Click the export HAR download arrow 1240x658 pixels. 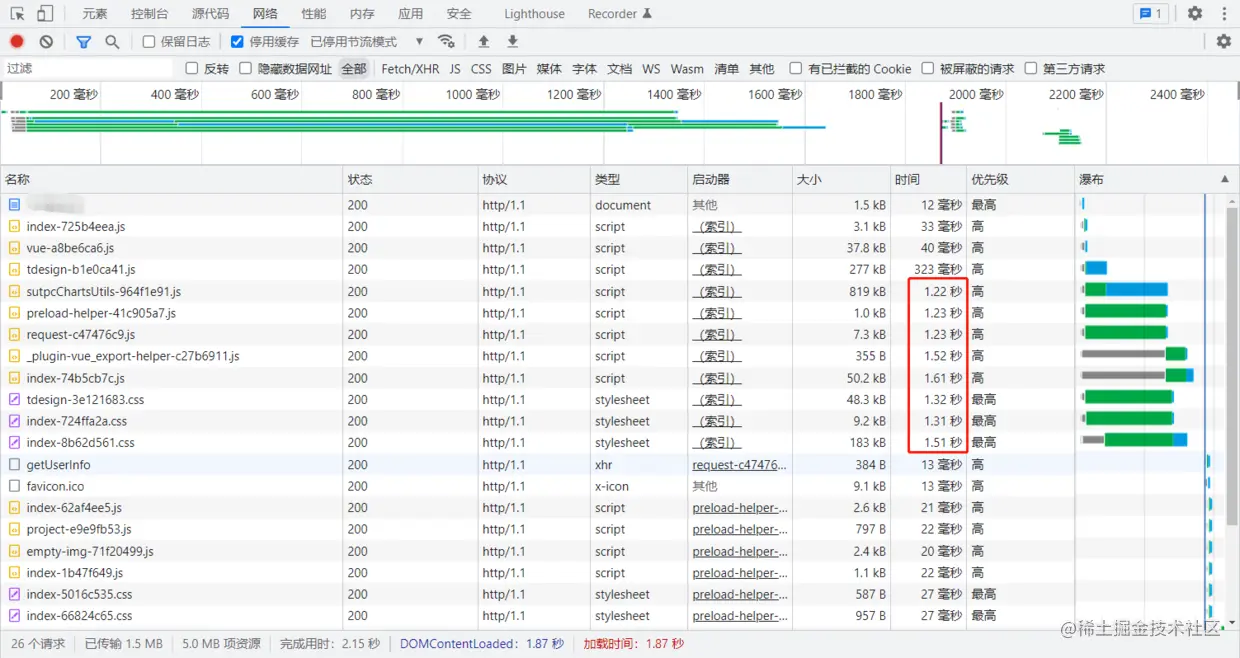513,42
